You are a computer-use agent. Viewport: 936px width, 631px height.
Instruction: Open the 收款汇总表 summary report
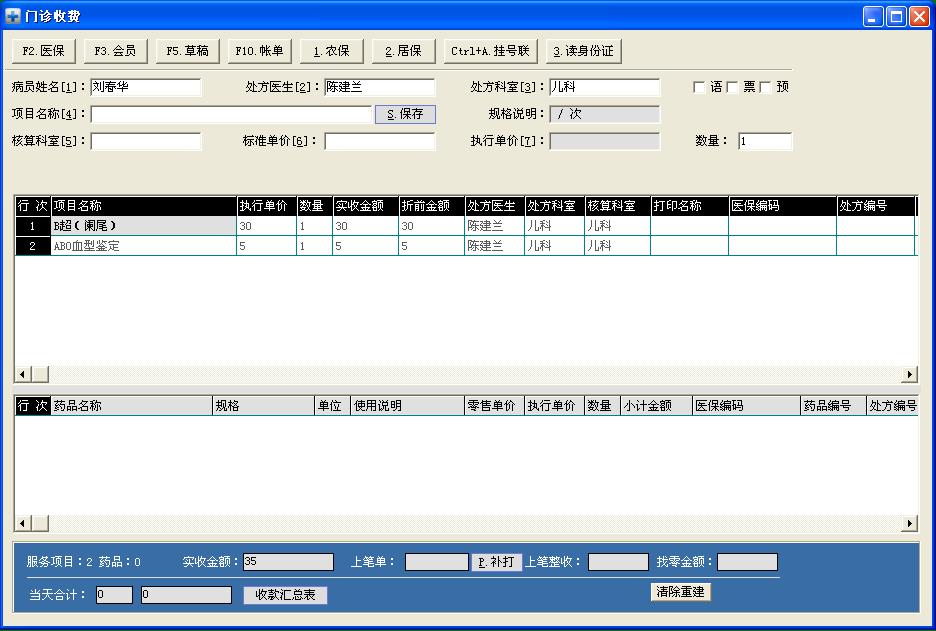pos(285,595)
